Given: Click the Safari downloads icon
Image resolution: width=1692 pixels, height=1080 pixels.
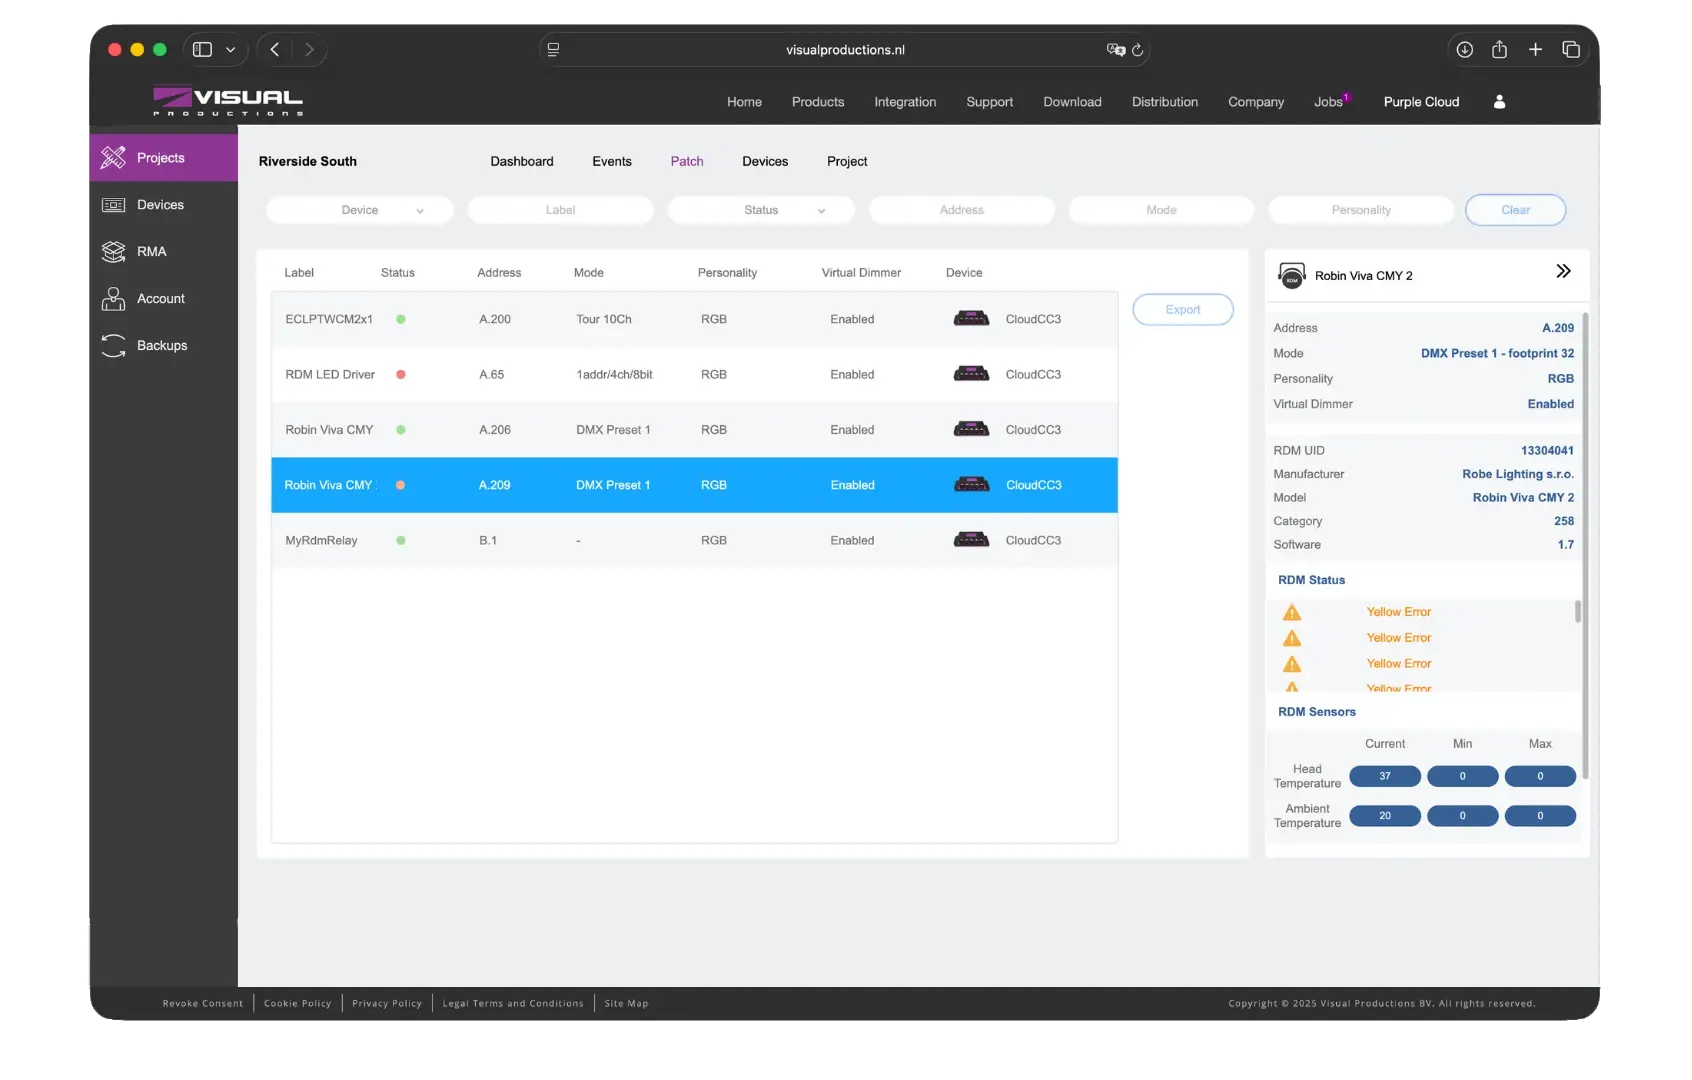Looking at the screenshot, I should pyautogui.click(x=1464, y=50).
